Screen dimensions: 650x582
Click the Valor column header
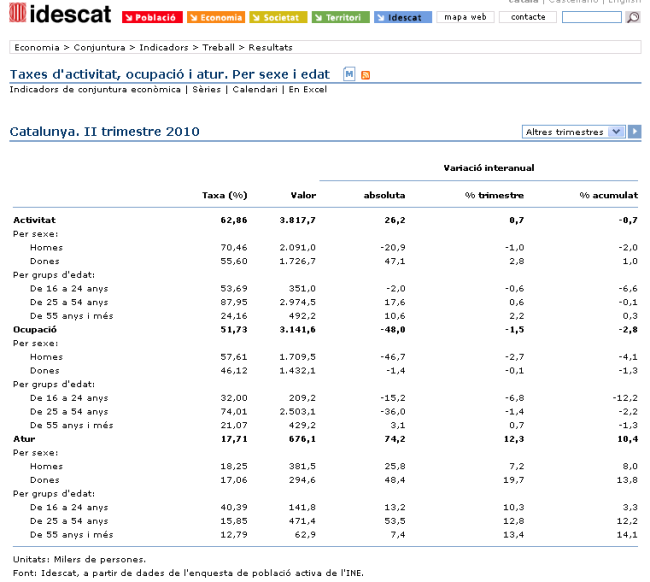click(303, 195)
